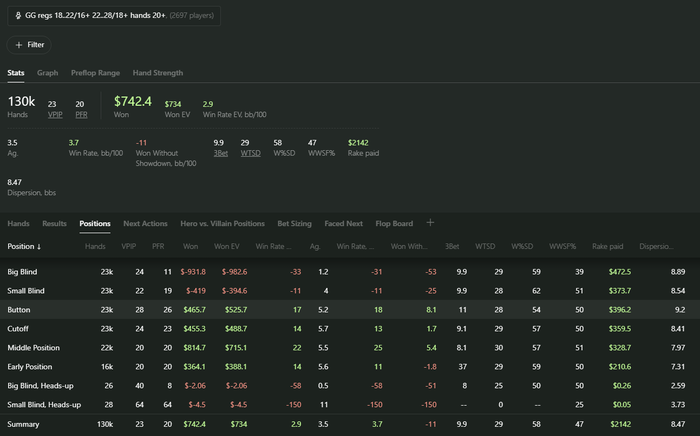Select the Hands sub-tab
This screenshot has height=436, width=700.
pos(18,224)
